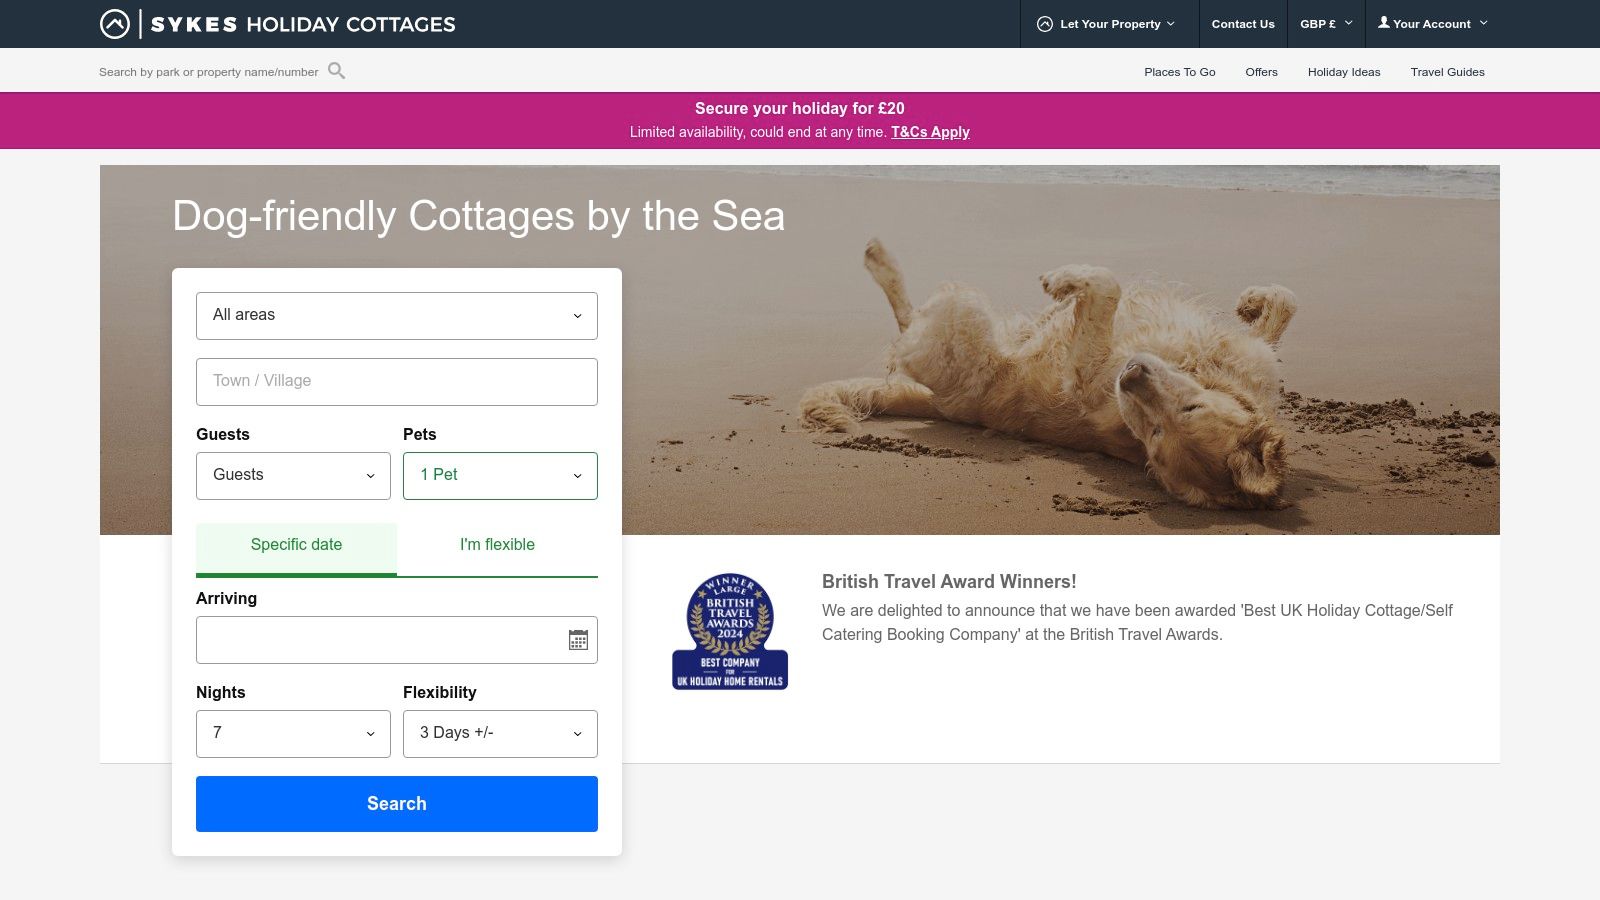Change the Pets dropdown from 1 Pet
Viewport: 1600px width, 900px height.
499,475
